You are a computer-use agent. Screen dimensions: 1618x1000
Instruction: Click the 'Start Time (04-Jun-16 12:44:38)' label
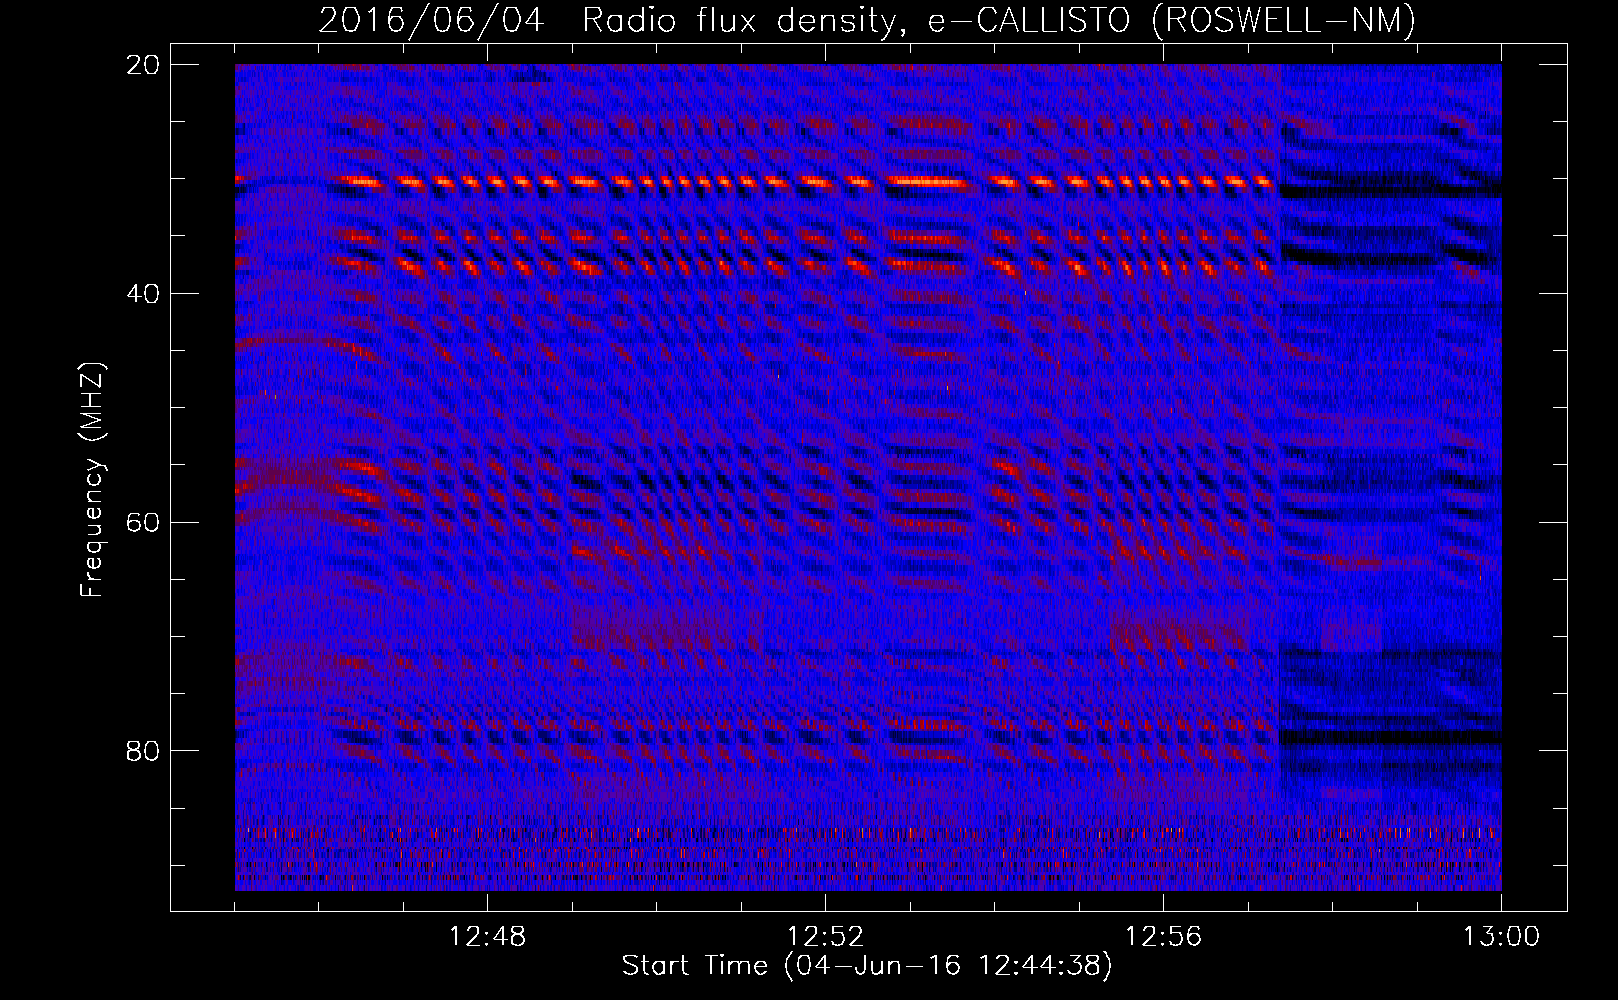point(867,966)
